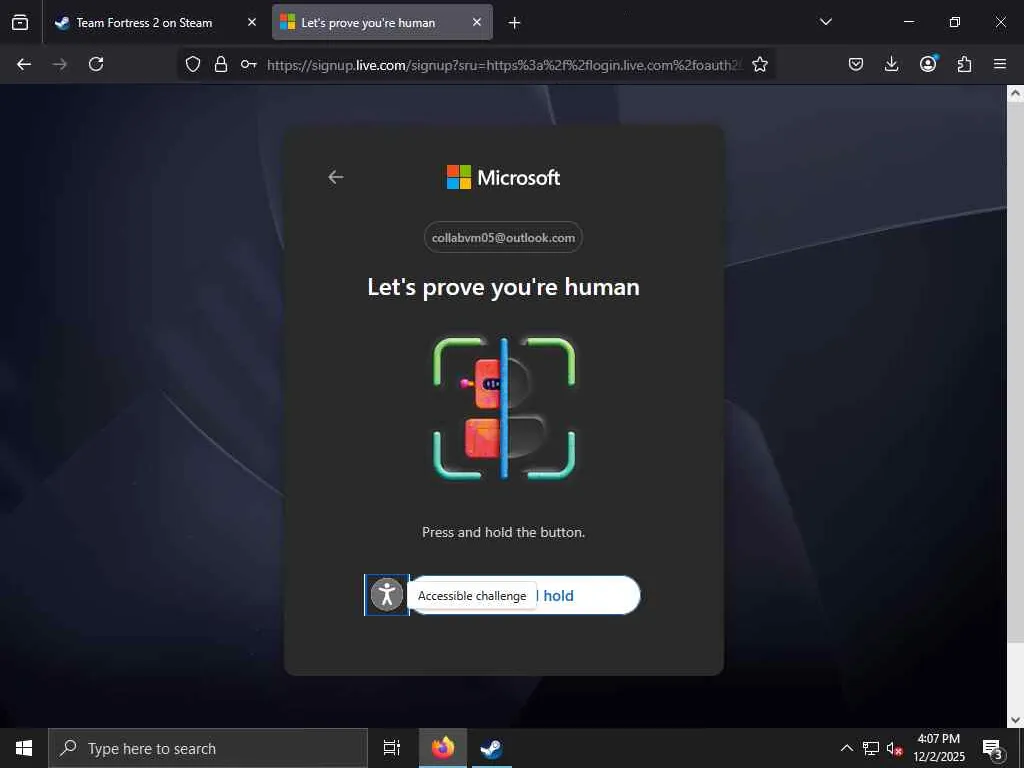The width and height of the screenshot is (1024, 768).
Task: Expand the list all tabs dropdown
Action: pyautogui.click(x=825, y=22)
